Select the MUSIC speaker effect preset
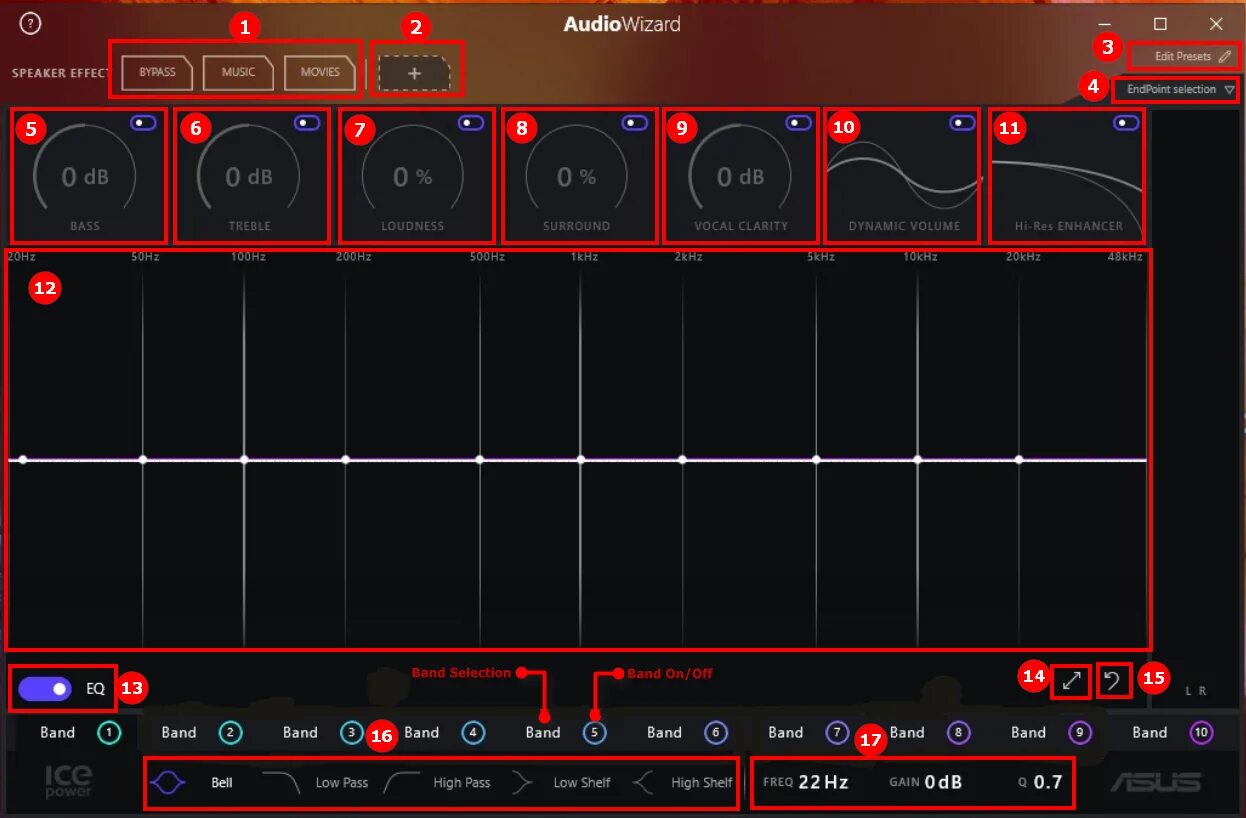This screenshot has height=818, width=1246. tap(238, 72)
